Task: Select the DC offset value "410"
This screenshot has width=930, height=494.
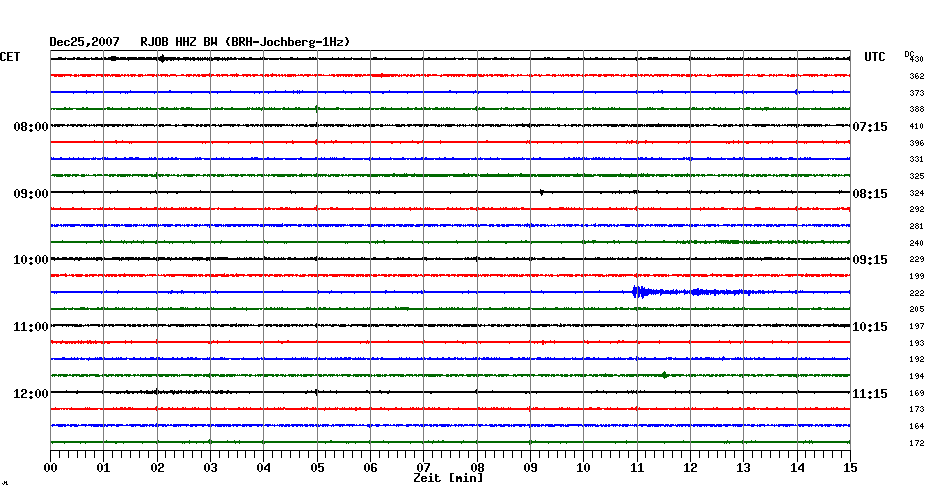Action: click(x=917, y=126)
